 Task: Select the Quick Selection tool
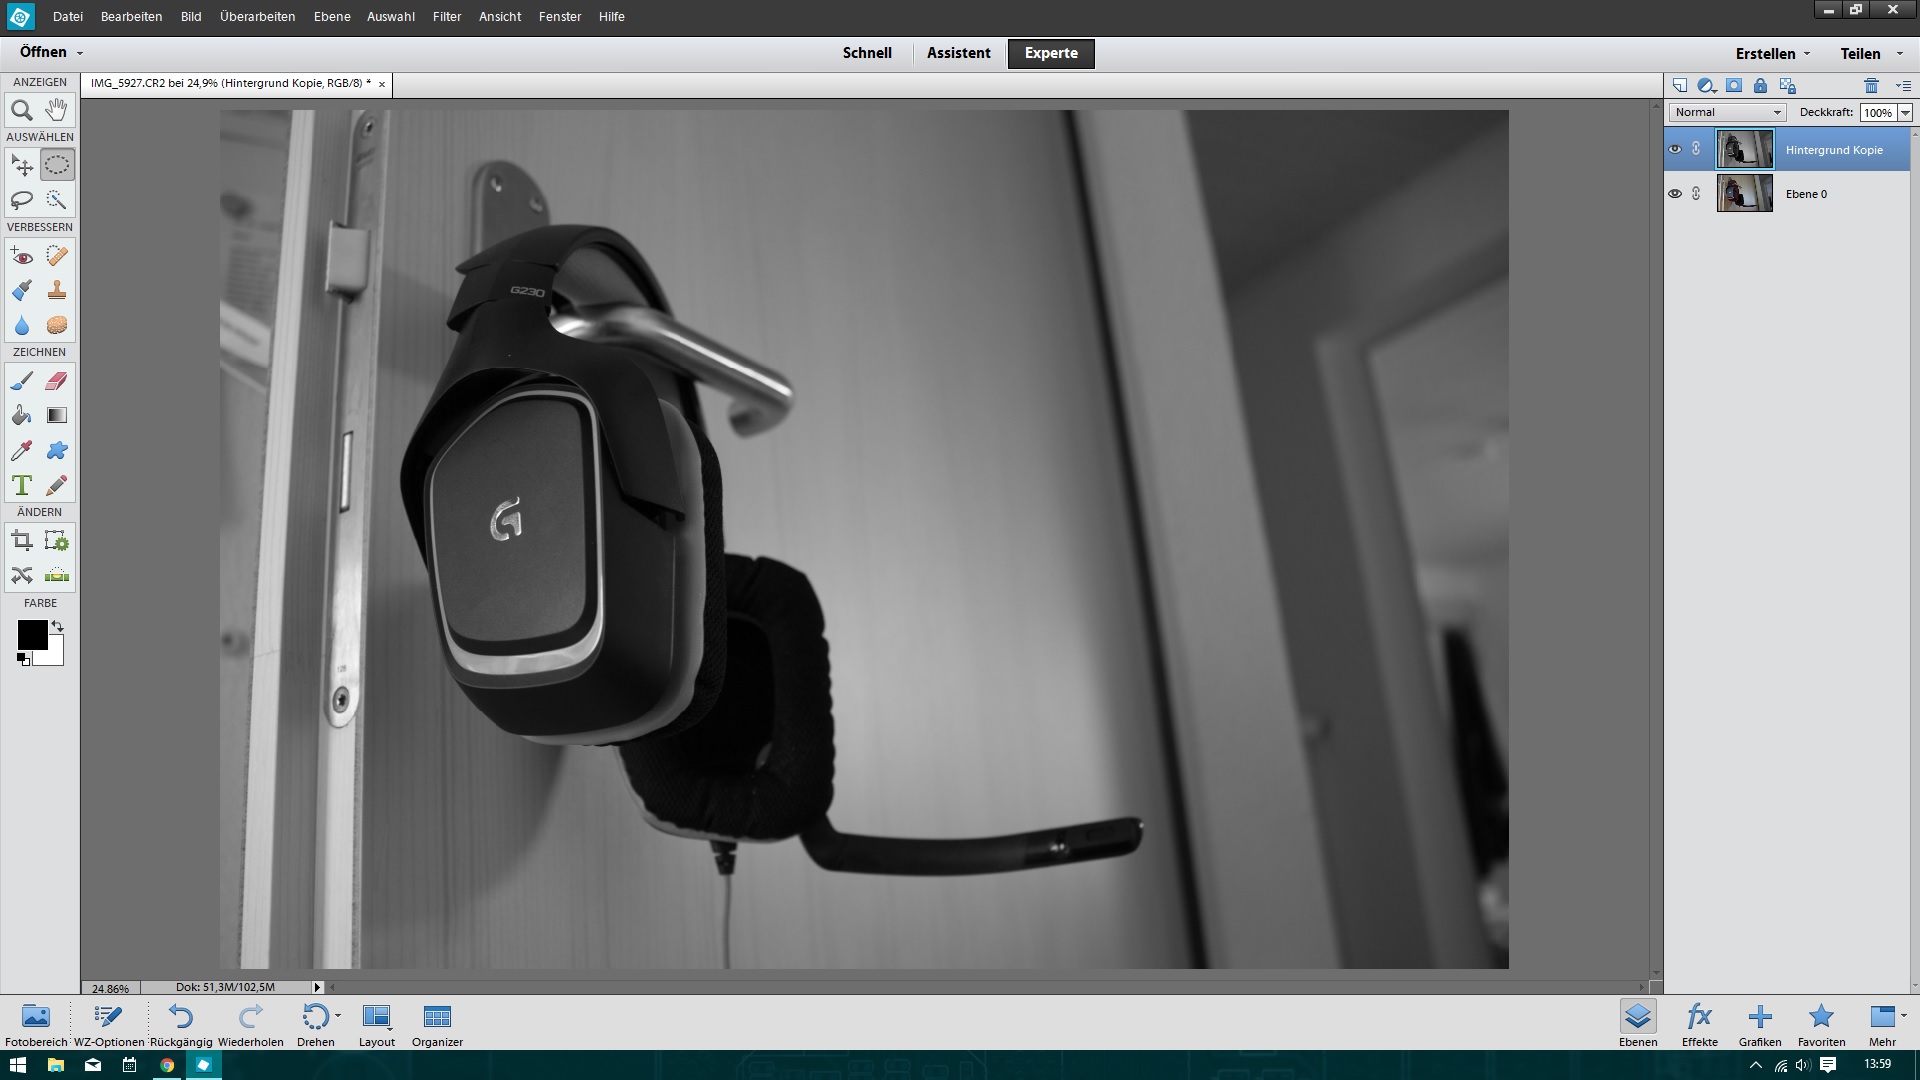pos(57,200)
